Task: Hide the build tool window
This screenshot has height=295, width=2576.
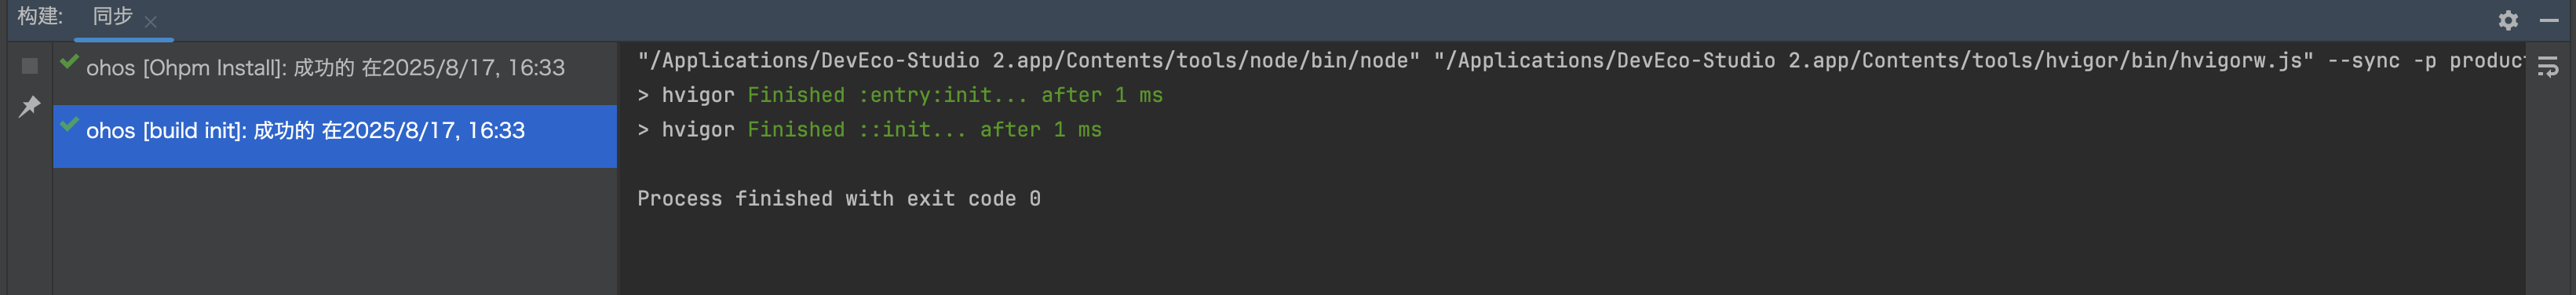Action: pyautogui.click(x=2549, y=20)
